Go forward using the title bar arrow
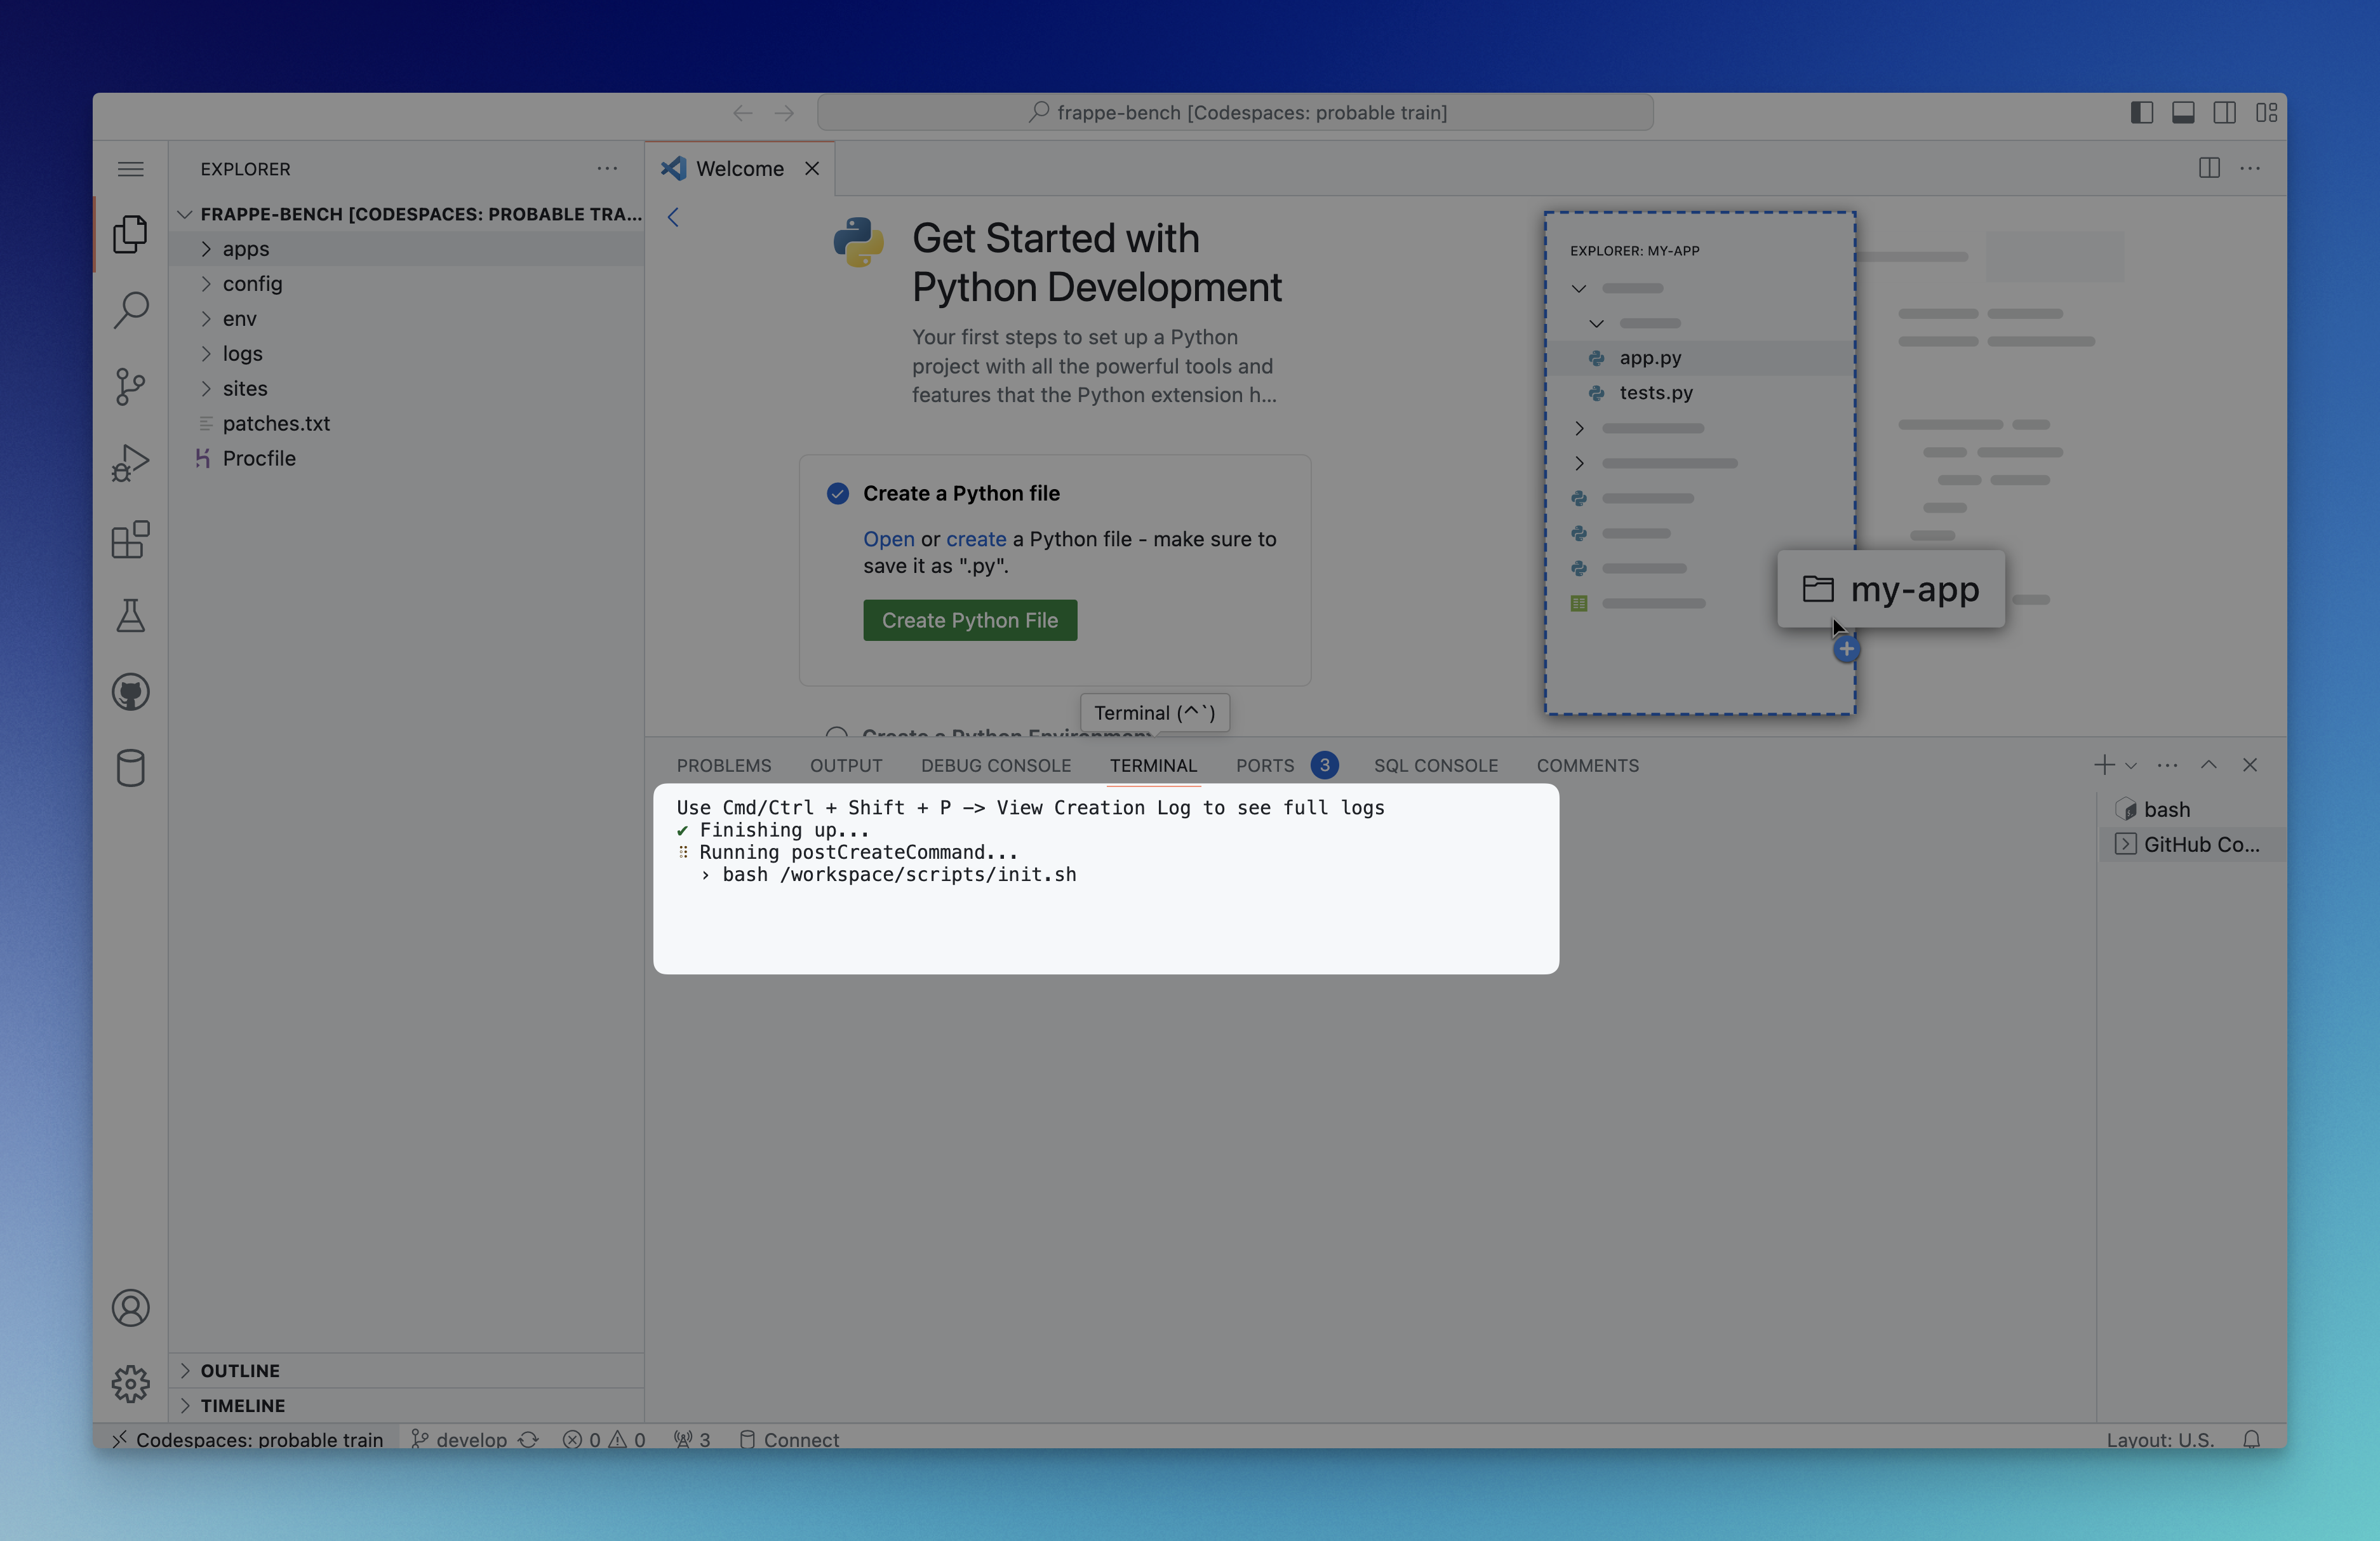The image size is (2380, 1541). (x=784, y=113)
